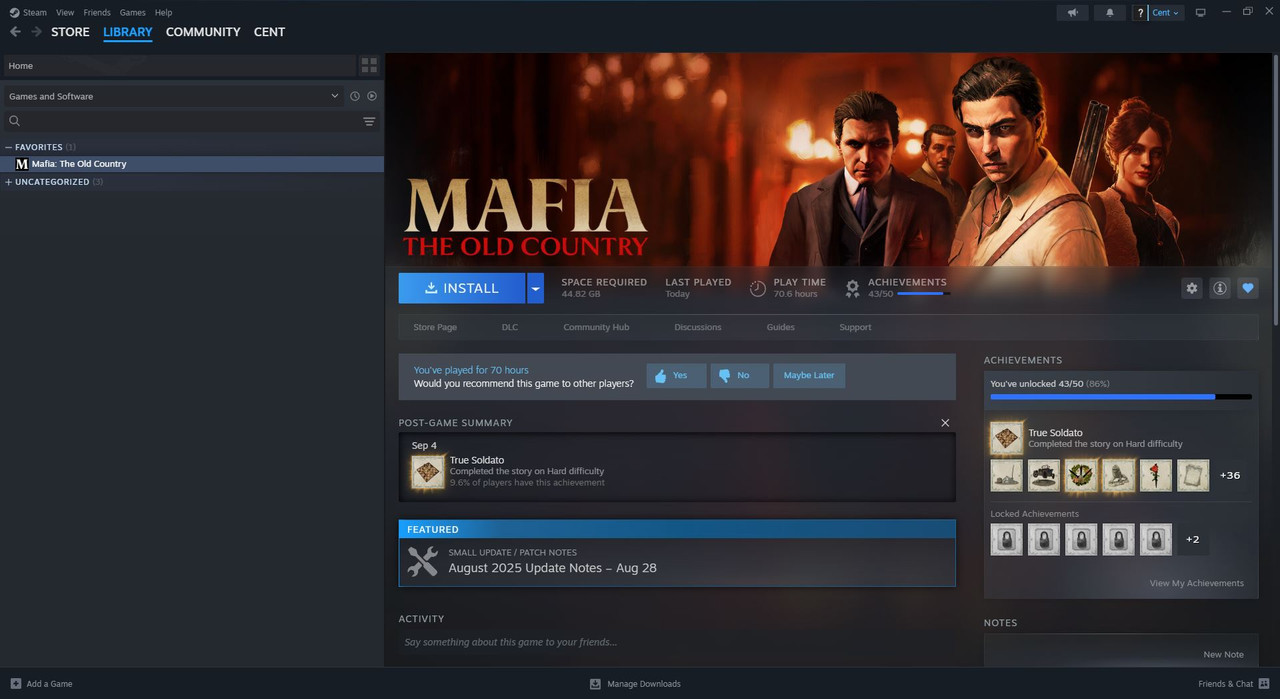Viewport: 1280px width, 699px height.
Task: Click the library search magnifier icon
Action: point(15,121)
